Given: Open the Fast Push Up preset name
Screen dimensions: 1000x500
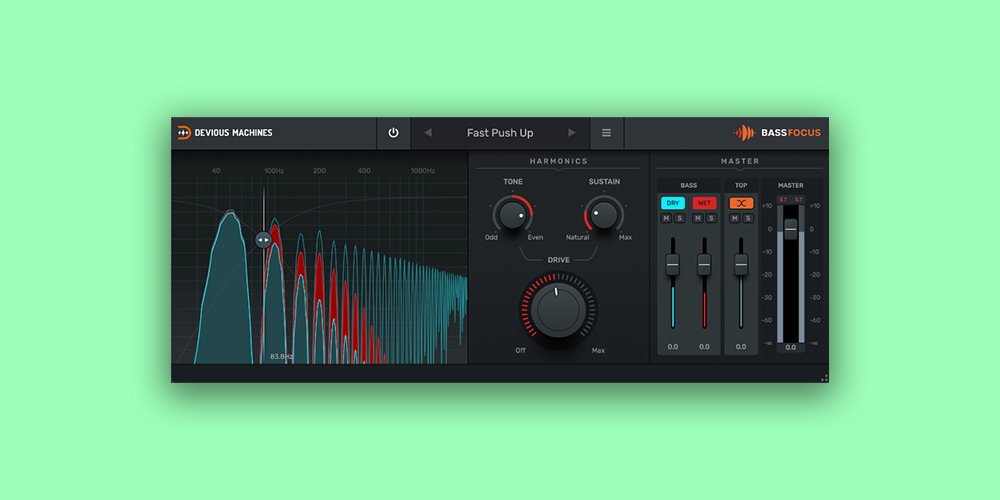Looking at the screenshot, I should click(x=500, y=133).
